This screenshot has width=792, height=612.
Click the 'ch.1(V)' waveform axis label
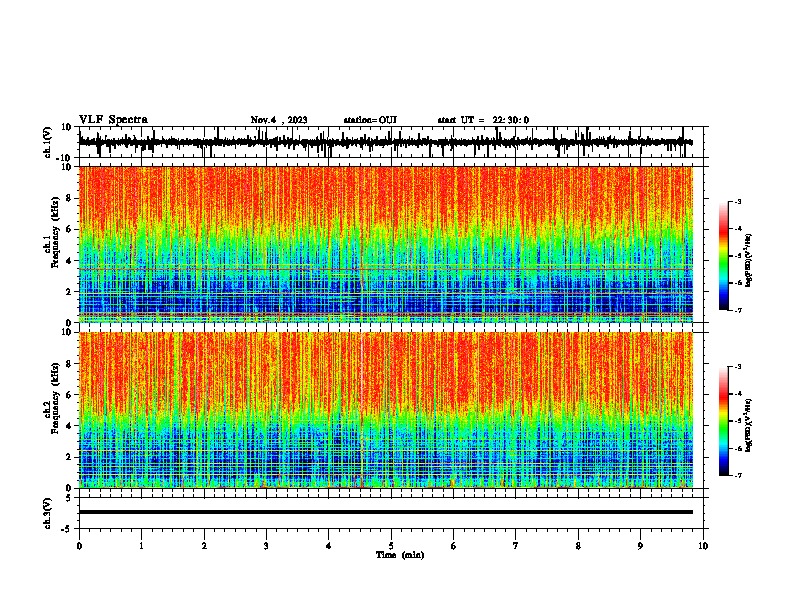pos(48,142)
